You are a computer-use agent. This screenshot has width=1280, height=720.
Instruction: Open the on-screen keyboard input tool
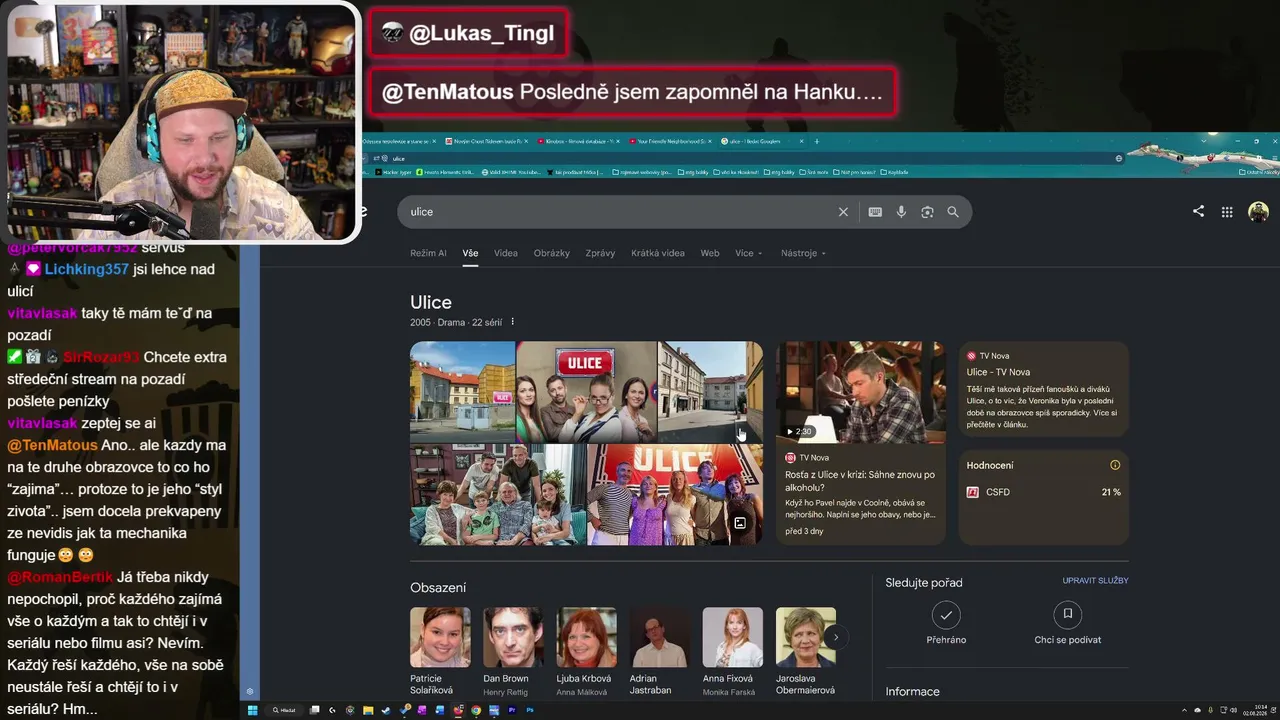875,212
